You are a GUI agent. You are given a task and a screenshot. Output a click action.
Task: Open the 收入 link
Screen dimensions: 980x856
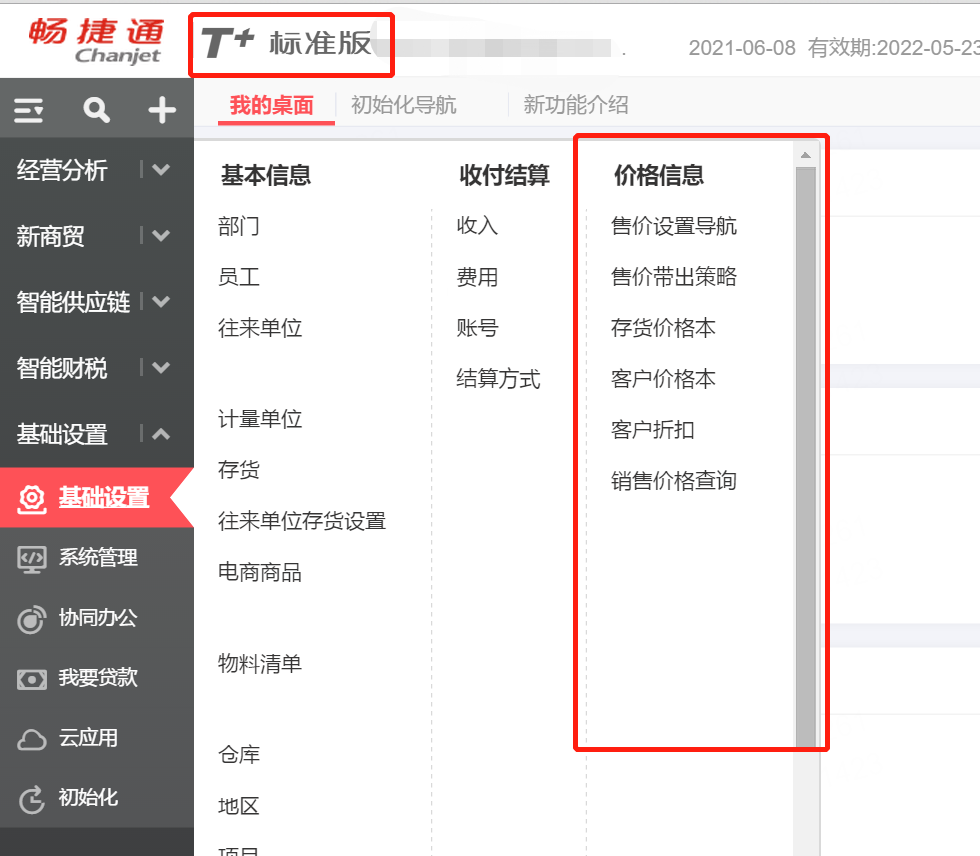(x=478, y=226)
